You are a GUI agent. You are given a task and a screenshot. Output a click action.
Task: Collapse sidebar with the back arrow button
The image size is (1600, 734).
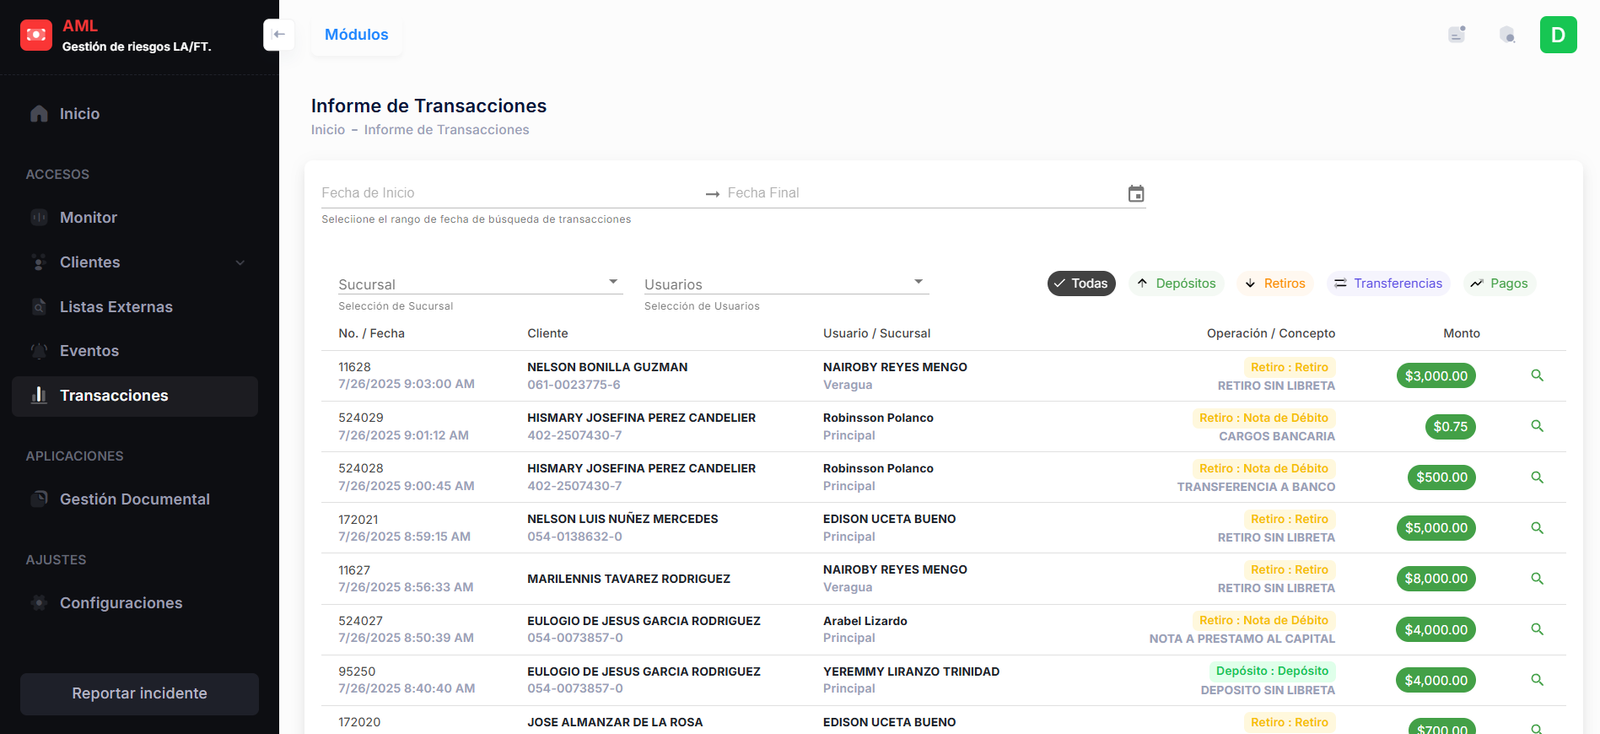coord(279,34)
